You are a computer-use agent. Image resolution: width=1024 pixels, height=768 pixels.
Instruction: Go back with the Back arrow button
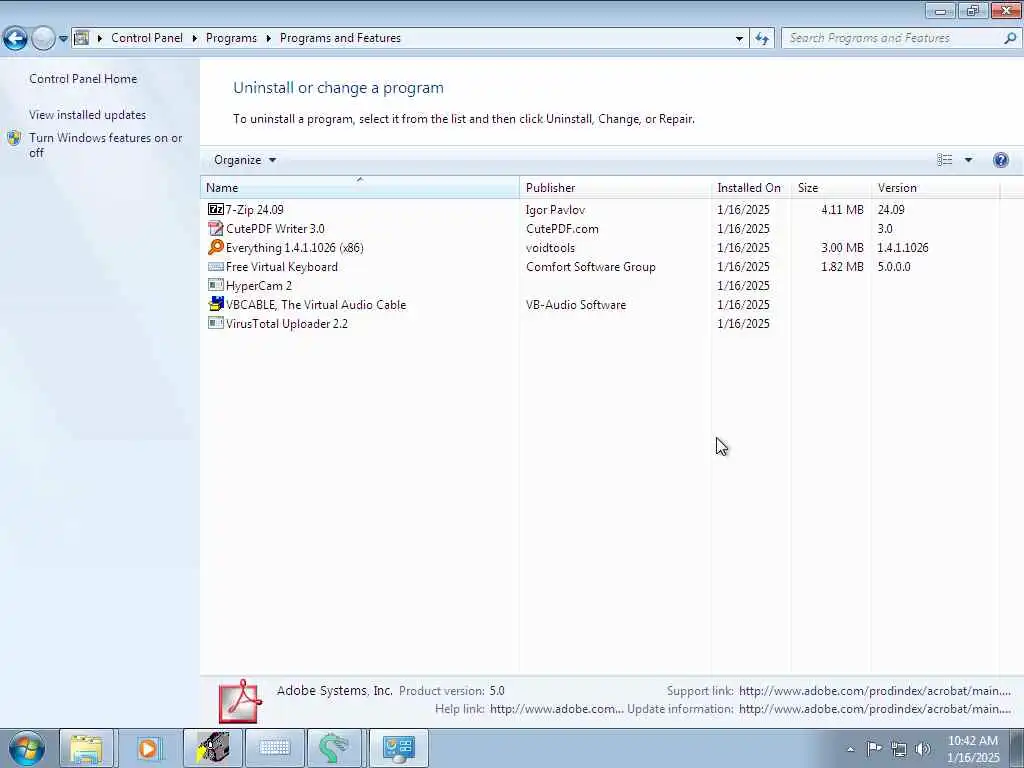[15, 39]
